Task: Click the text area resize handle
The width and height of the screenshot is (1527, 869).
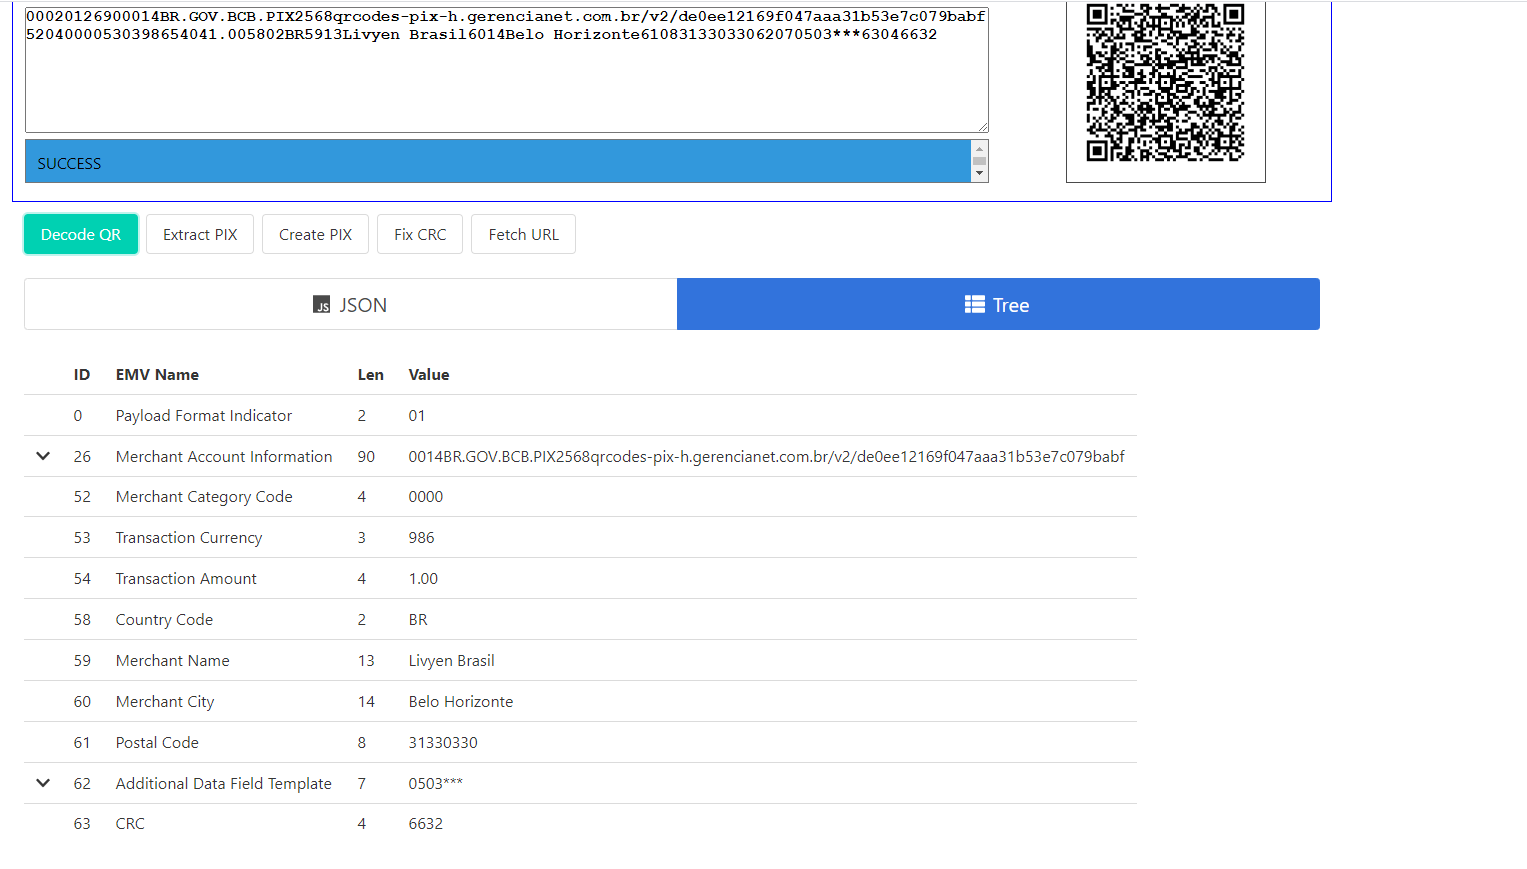Action: [x=983, y=126]
